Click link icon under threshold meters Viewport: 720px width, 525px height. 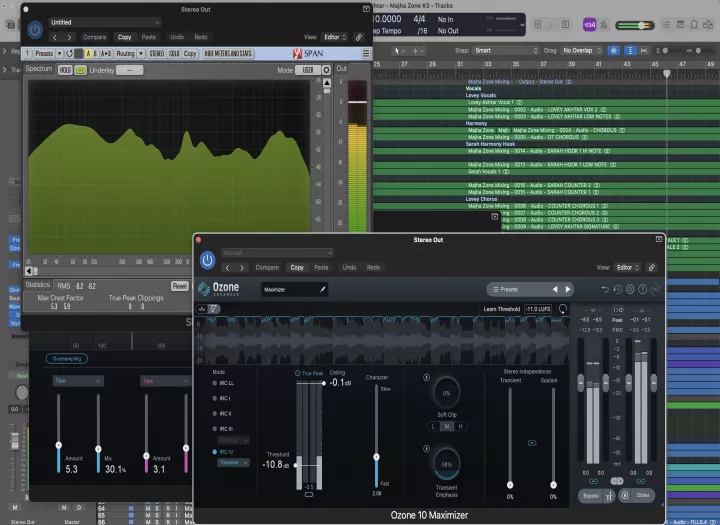(309, 495)
